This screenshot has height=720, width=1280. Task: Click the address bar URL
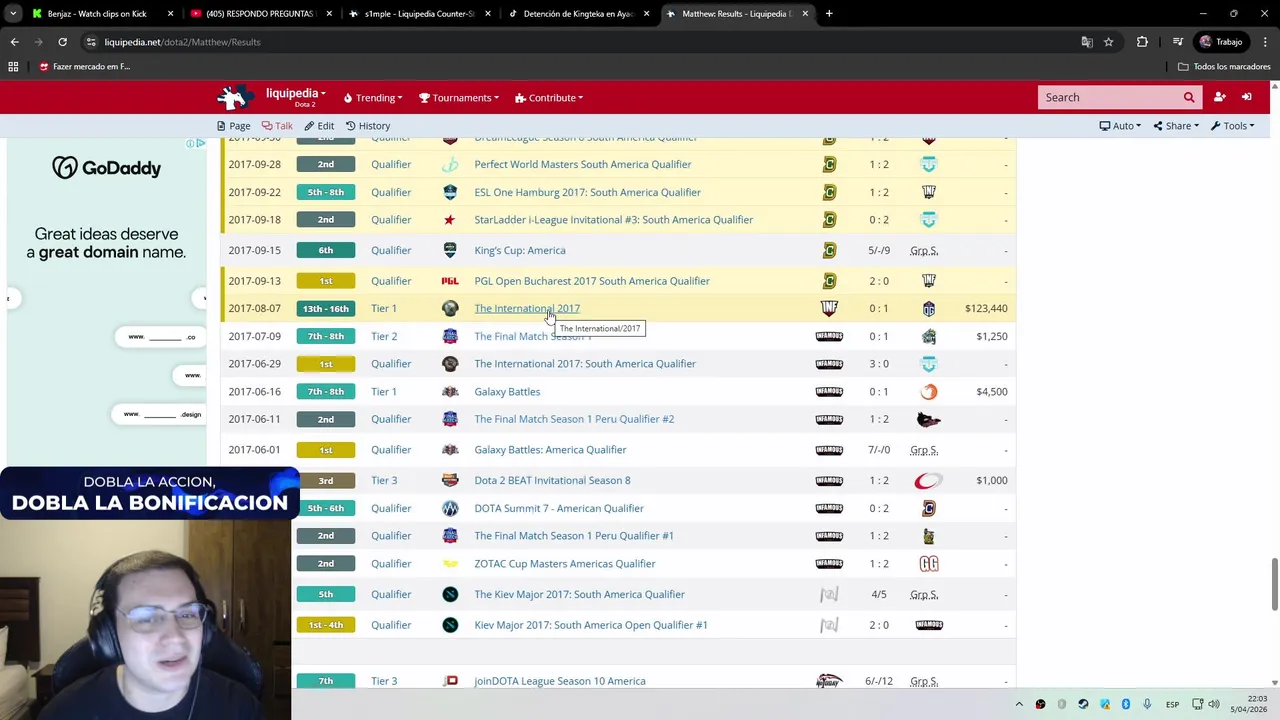point(182,42)
